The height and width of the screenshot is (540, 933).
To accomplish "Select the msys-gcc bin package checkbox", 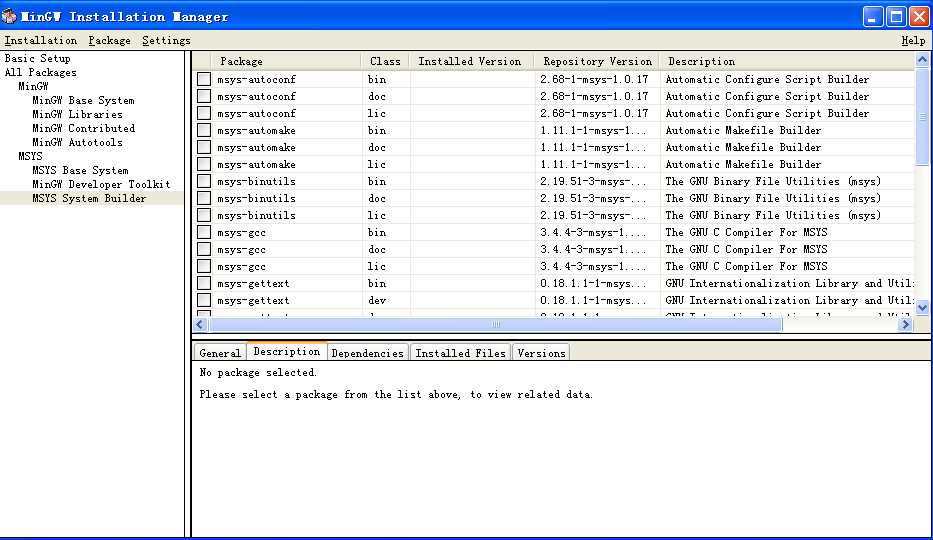I will (x=204, y=232).
